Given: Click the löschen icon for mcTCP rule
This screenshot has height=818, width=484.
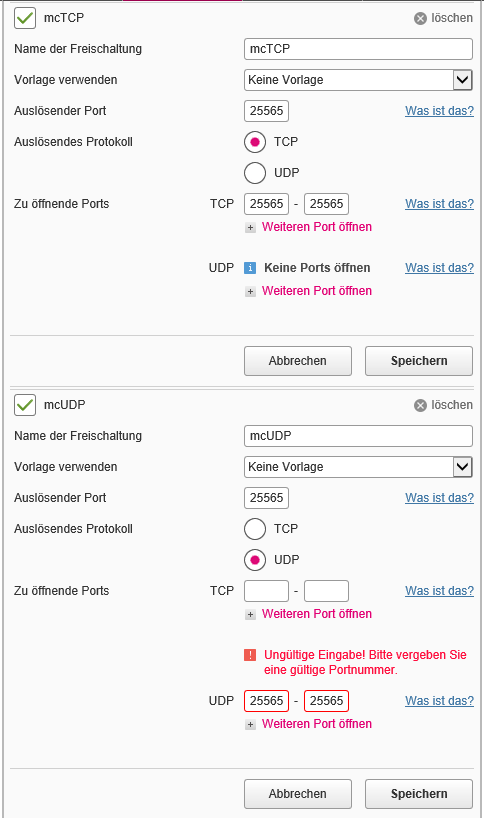Looking at the screenshot, I should [420, 19].
